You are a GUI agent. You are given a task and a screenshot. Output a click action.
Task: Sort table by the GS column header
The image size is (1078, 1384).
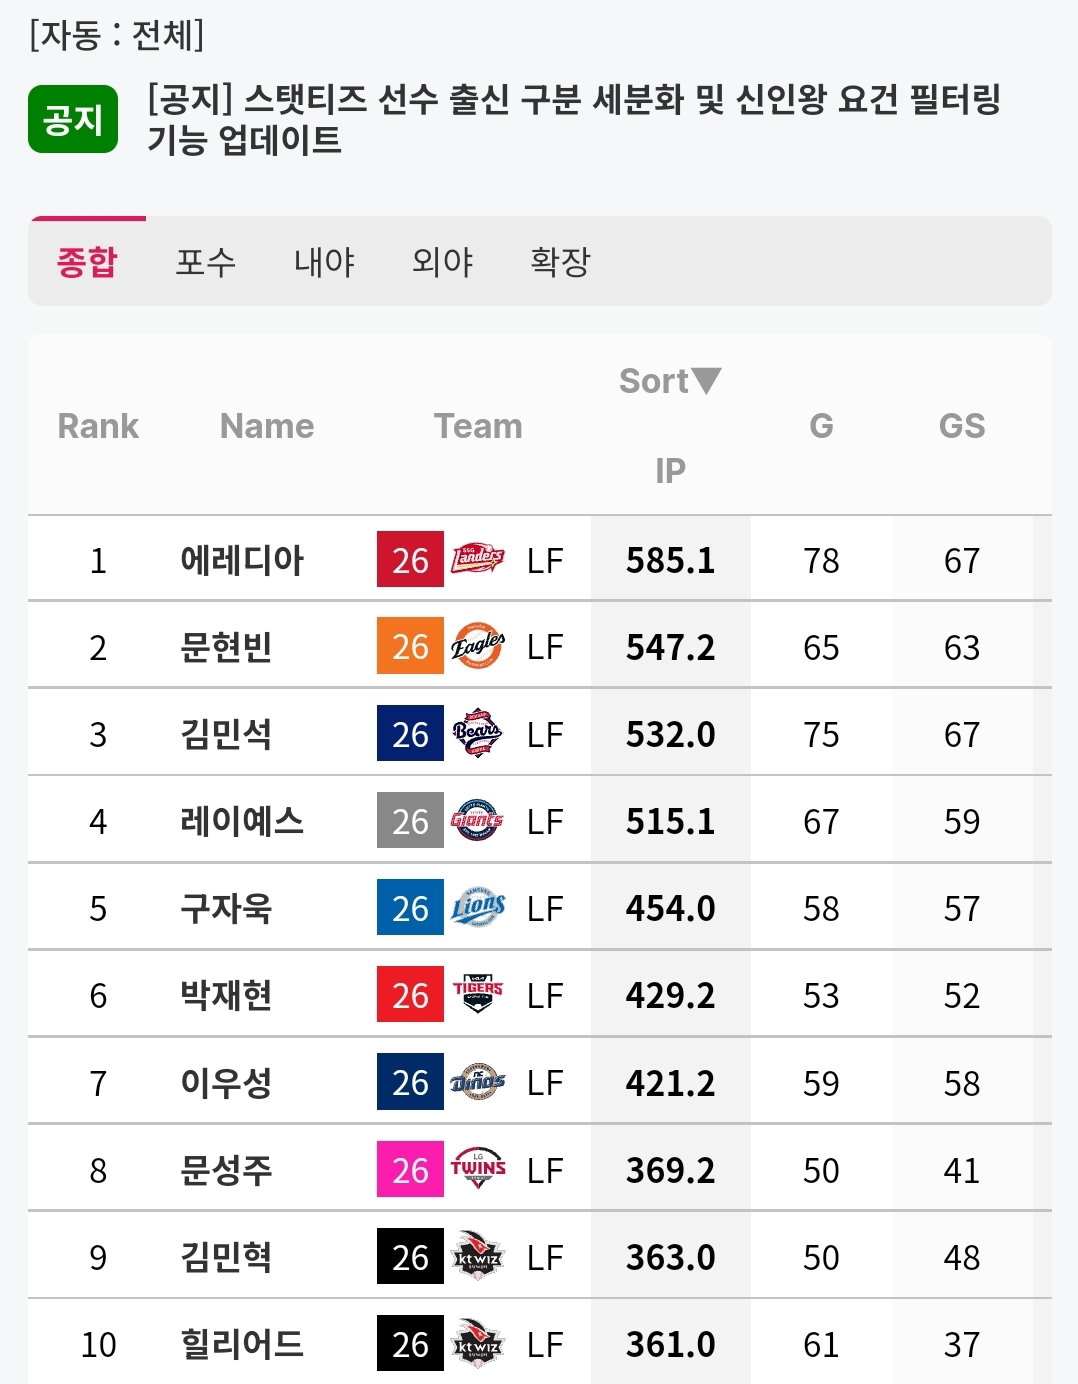pyautogui.click(x=962, y=426)
